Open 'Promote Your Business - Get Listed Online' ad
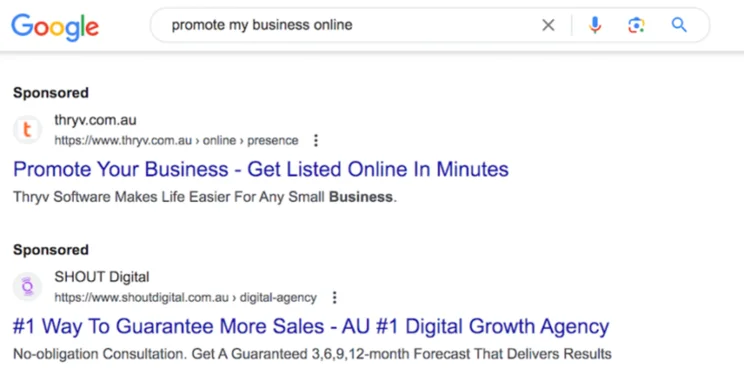The width and height of the screenshot is (744, 388). 261,169
